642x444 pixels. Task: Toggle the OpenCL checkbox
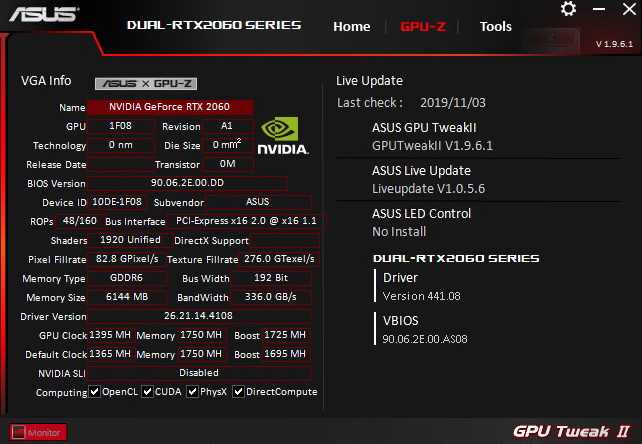click(x=95, y=392)
